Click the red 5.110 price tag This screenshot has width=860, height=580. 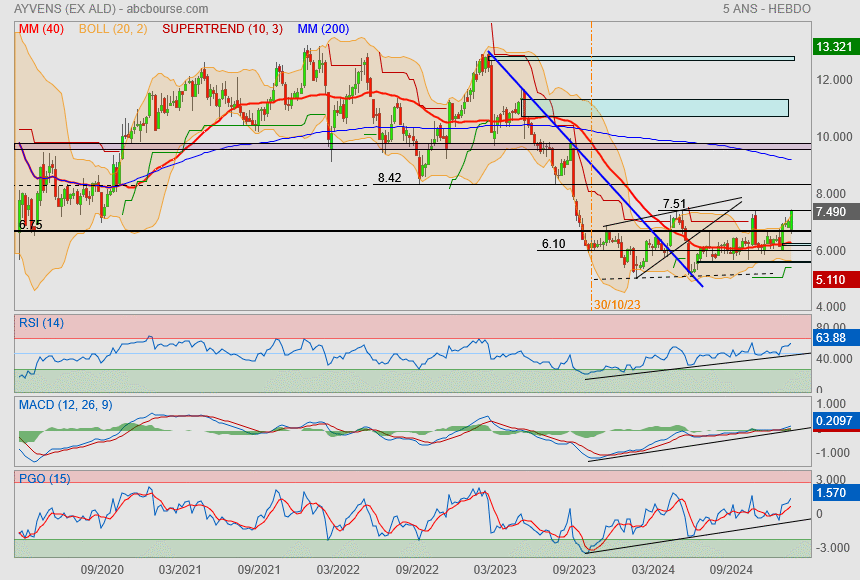tap(832, 280)
